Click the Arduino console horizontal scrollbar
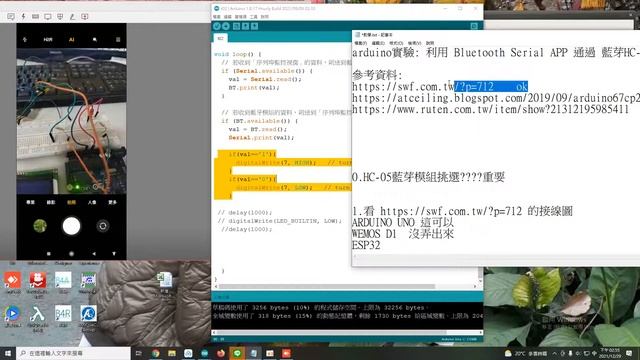This screenshot has height=360, width=640. click(347, 332)
